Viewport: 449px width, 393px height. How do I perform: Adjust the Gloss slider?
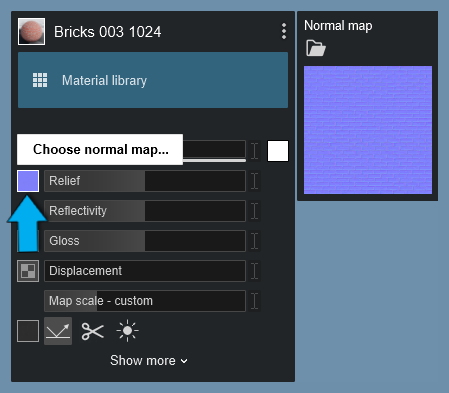tap(145, 241)
